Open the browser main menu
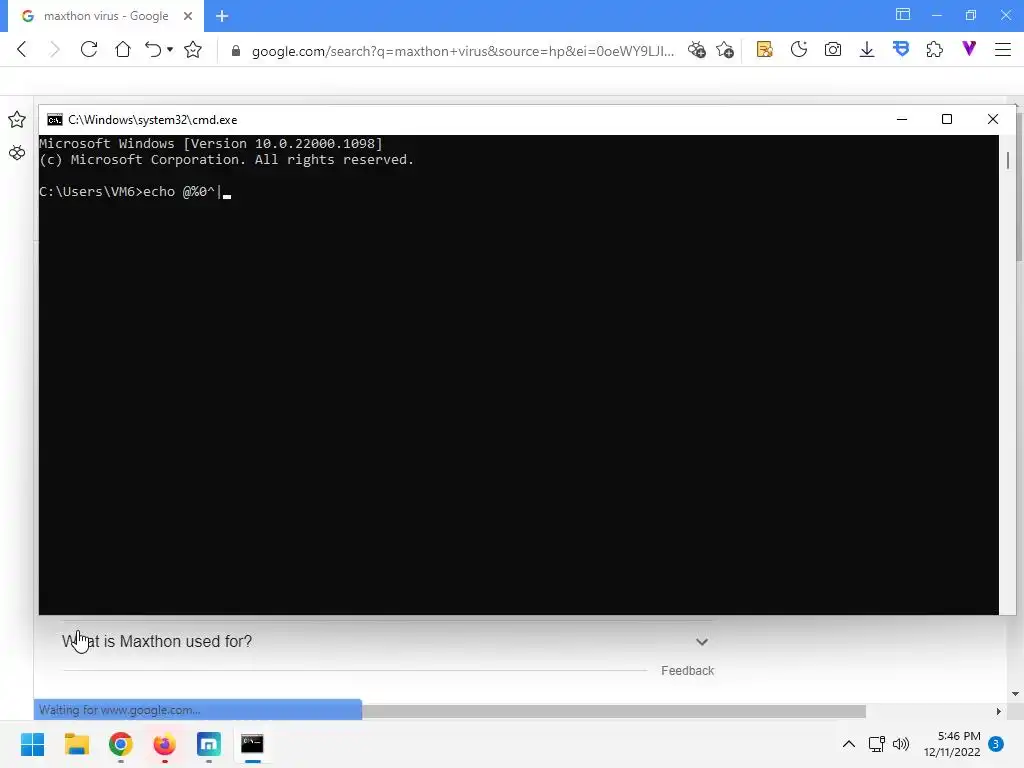Screen dimensions: 1024x768 [x=1003, y=50]
